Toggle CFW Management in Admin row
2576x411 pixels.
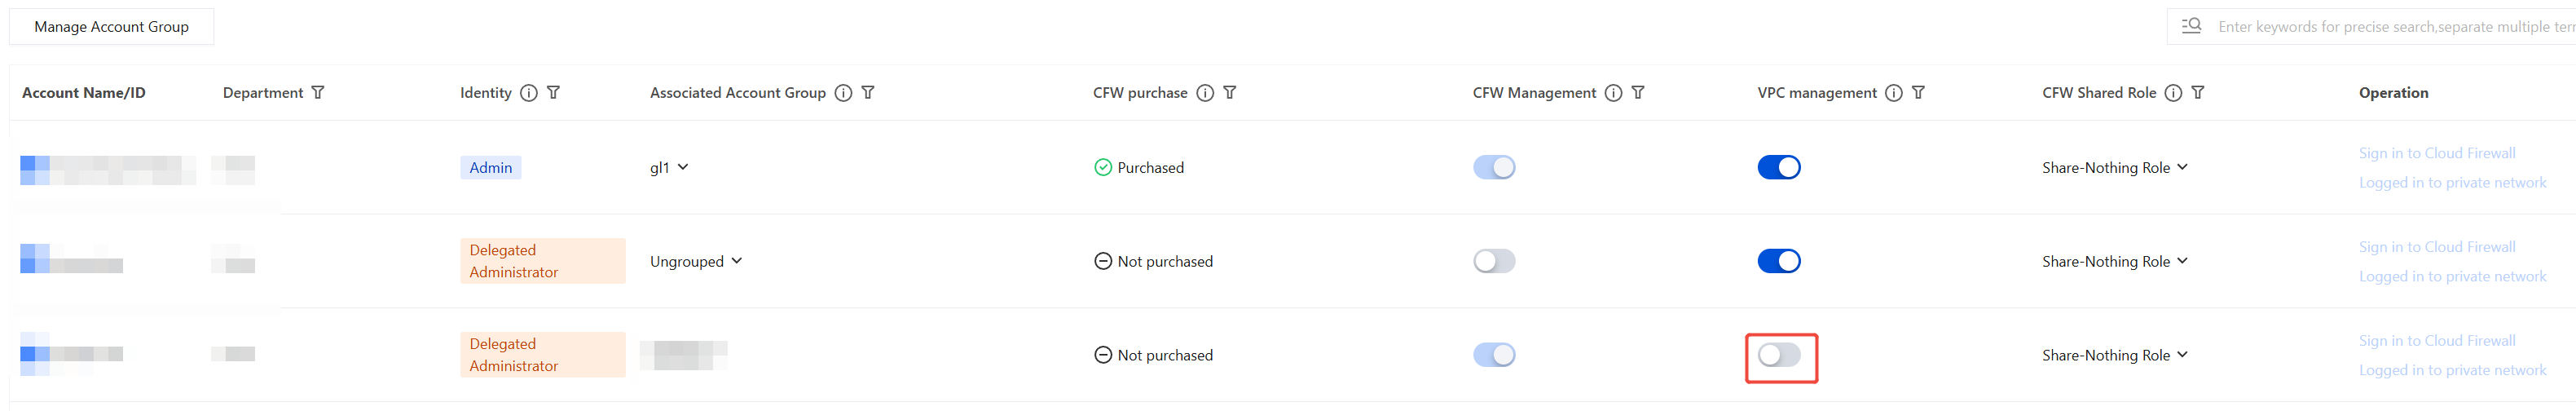tap(1494, 167)
